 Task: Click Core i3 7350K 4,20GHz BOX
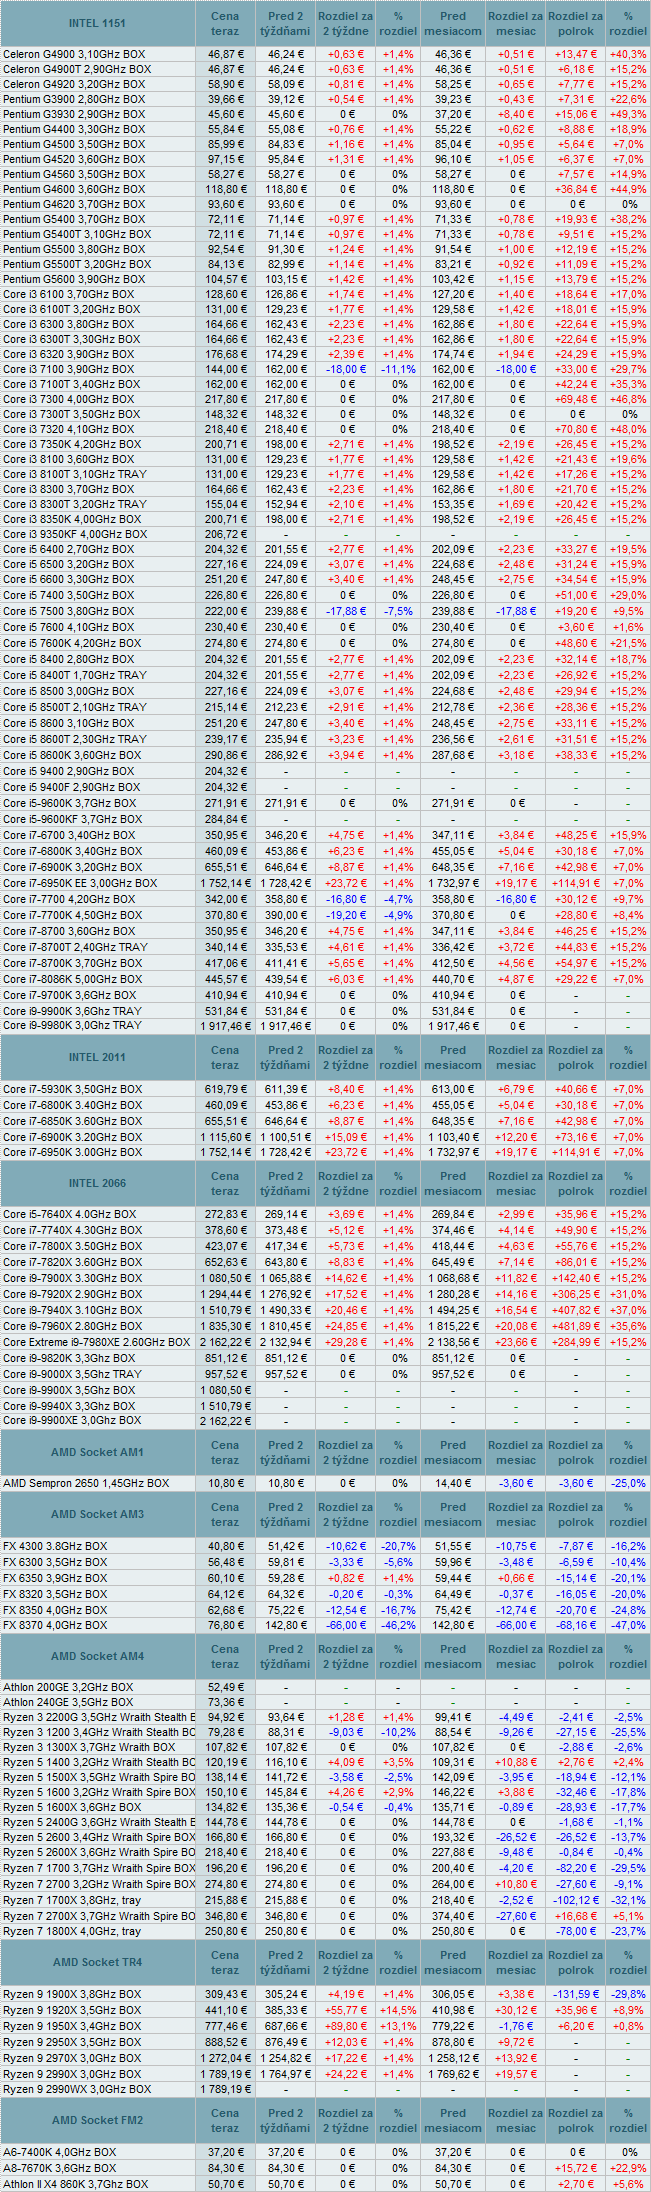coord(72,444)
